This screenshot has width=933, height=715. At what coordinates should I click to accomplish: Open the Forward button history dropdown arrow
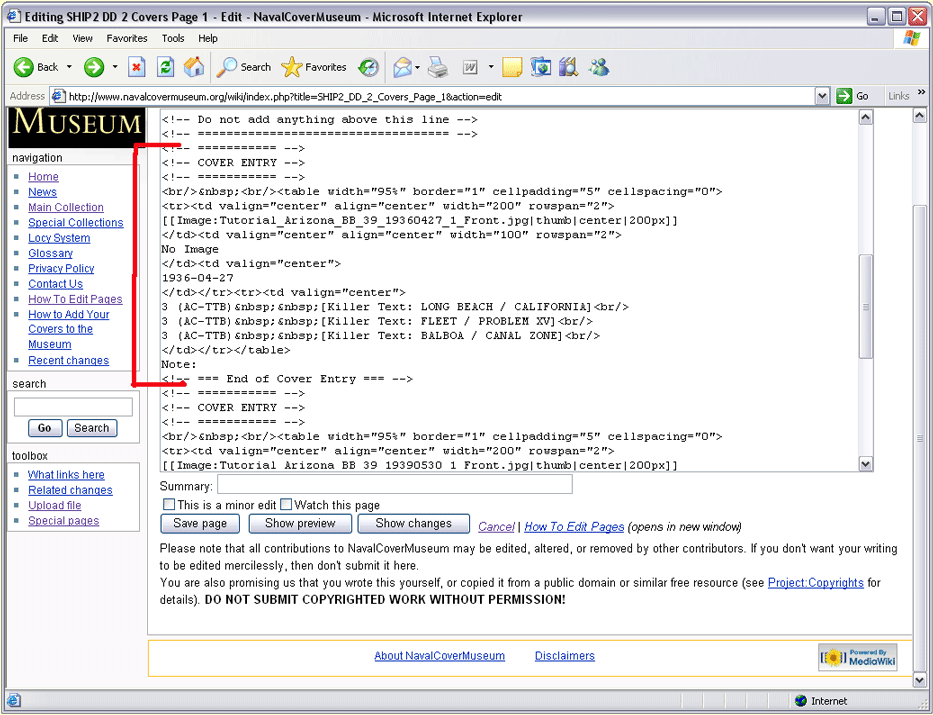click(115, 67)
